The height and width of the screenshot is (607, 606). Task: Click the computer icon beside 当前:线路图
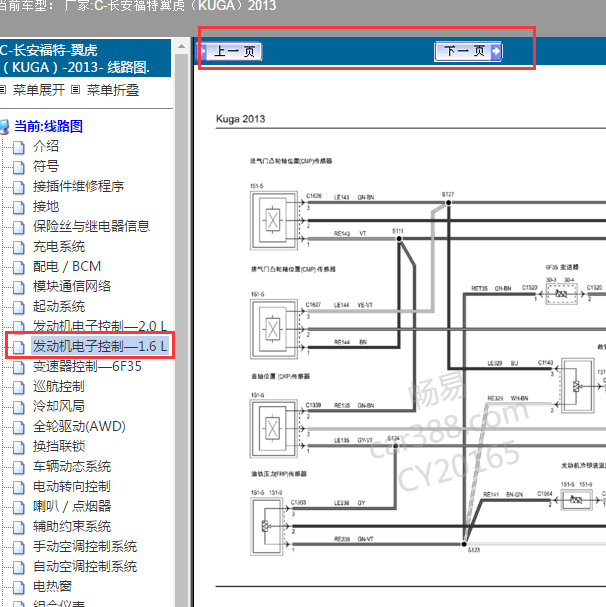pos(4,127)
